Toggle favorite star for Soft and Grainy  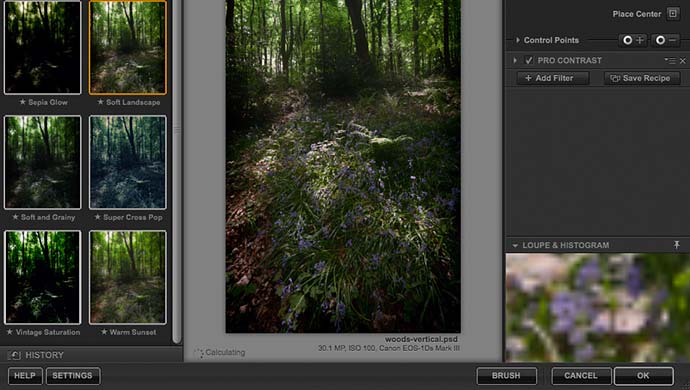coord(15,217)
